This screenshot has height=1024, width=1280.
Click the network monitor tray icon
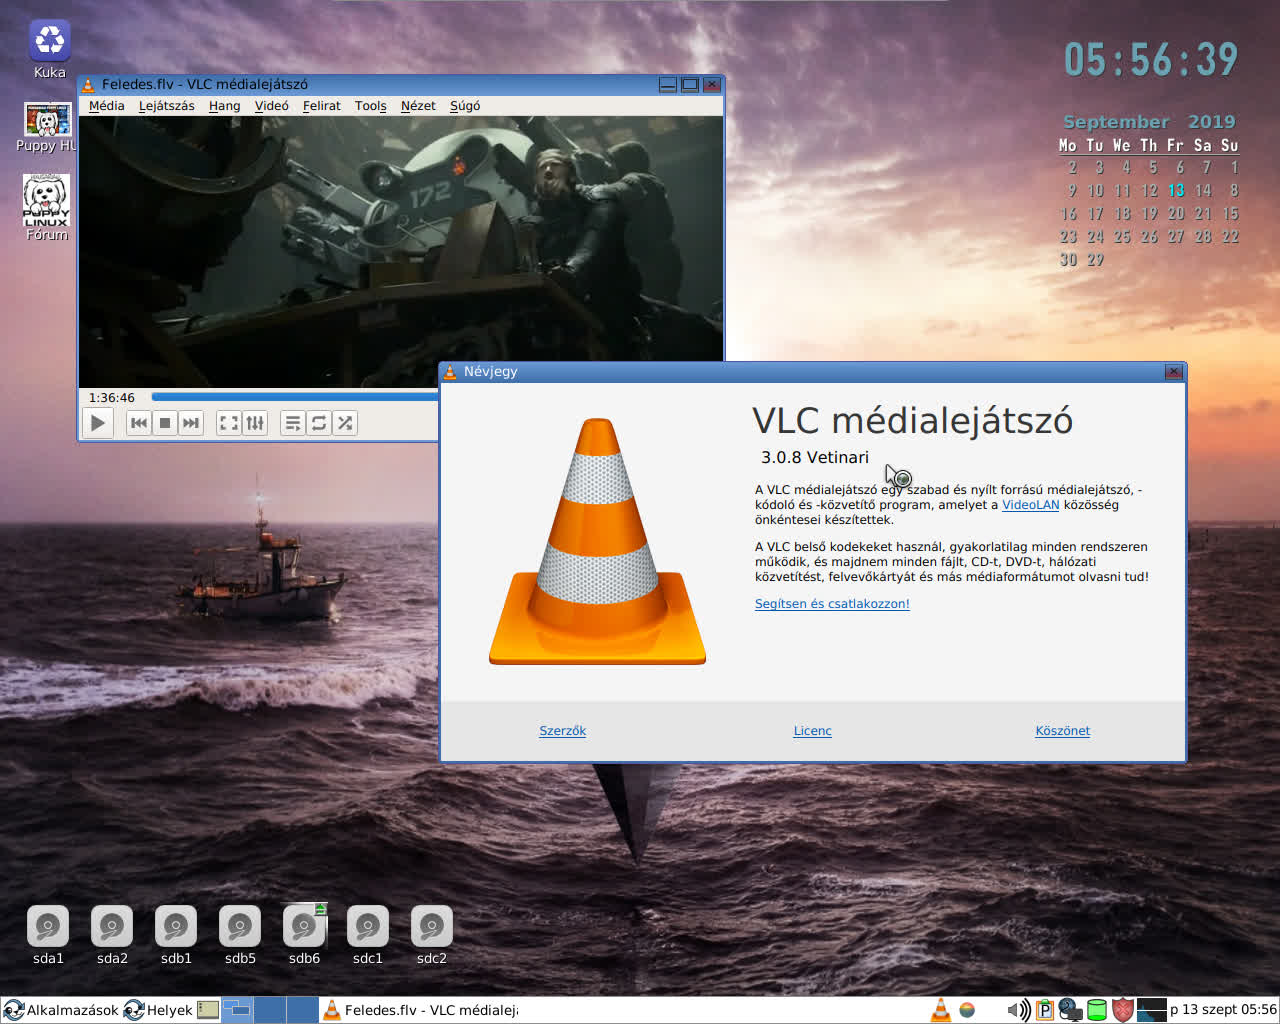(1070, 1010)
